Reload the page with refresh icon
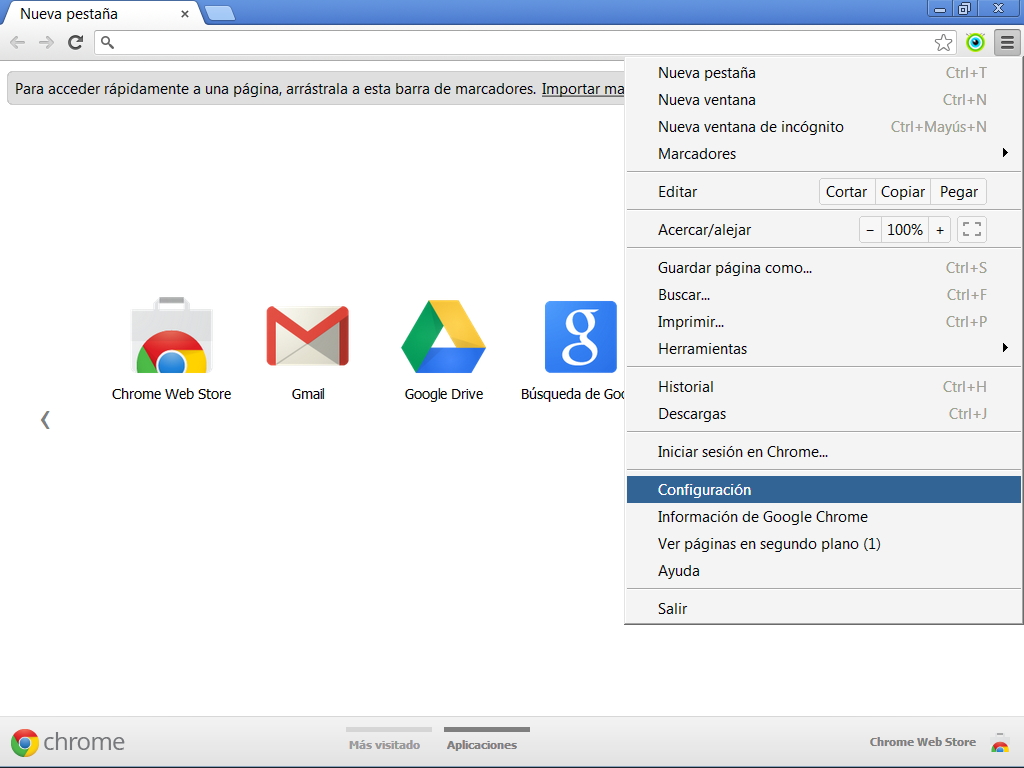Image resolution: width=1024 pixels, height=768 pixels. pyautogui.click(x=76, y=42)
